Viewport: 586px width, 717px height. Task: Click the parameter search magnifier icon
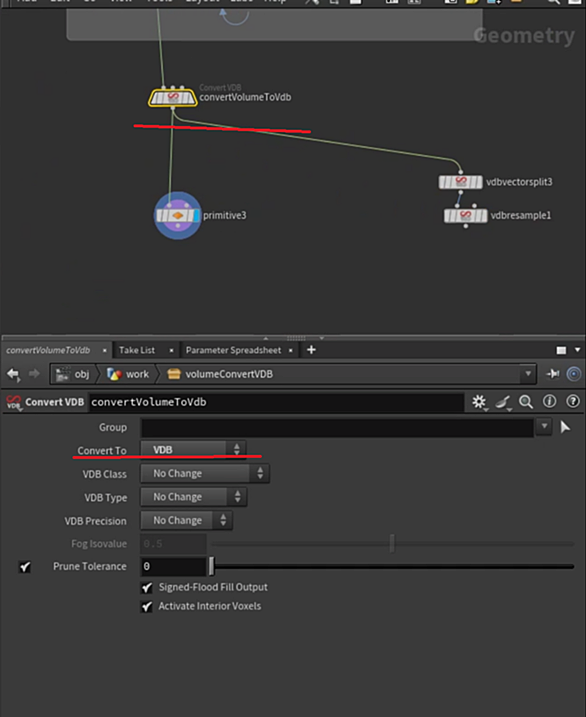coord(526,401)
